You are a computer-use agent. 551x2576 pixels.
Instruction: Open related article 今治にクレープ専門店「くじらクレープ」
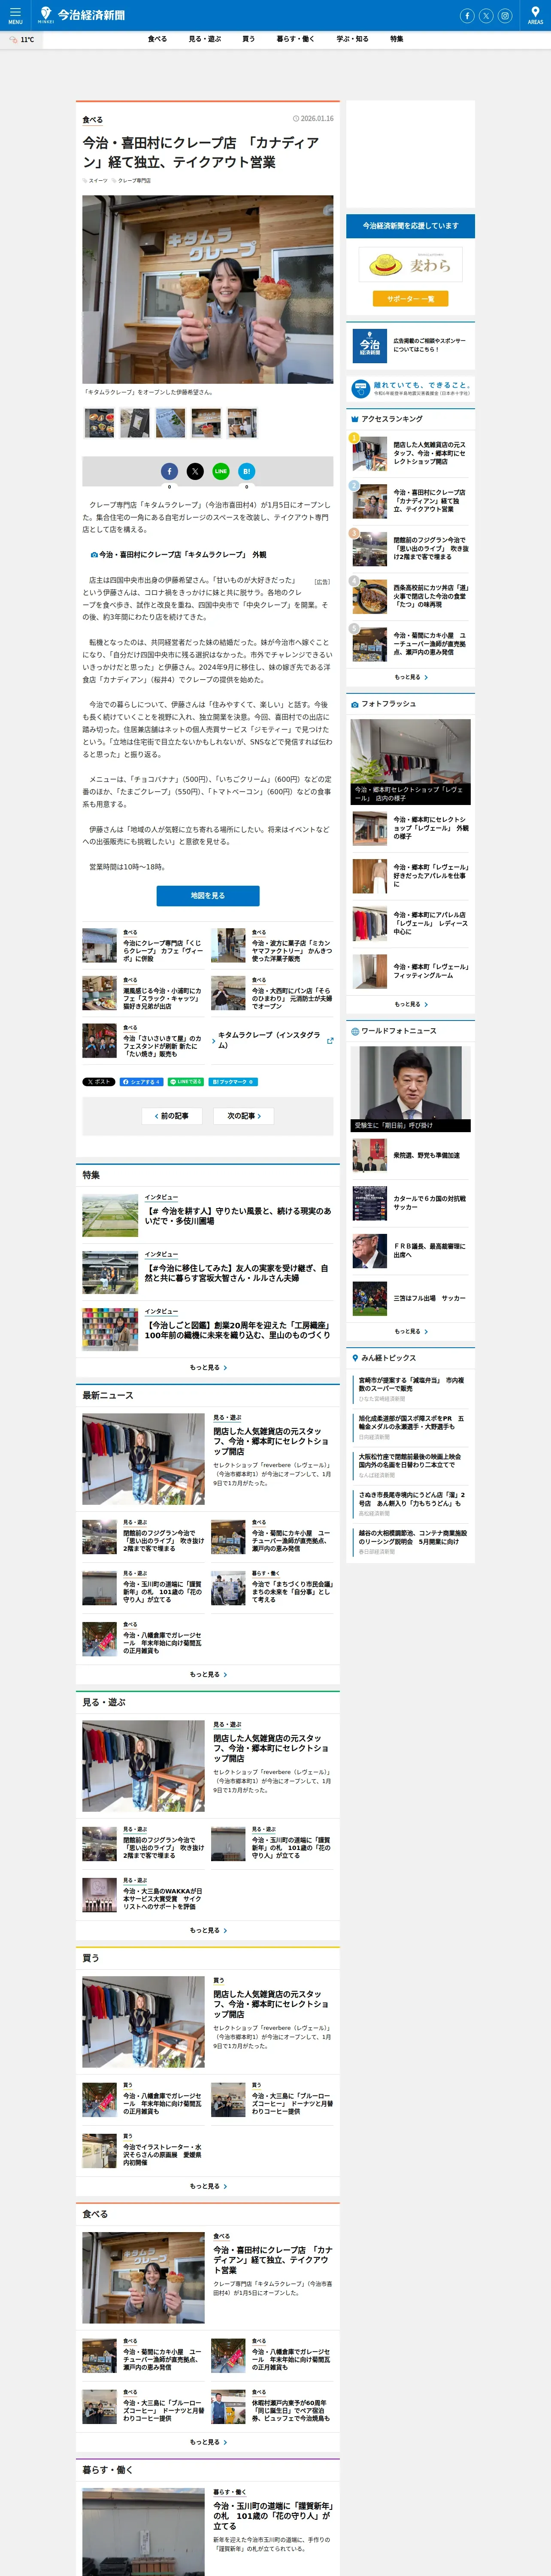(x=143, y=946)
